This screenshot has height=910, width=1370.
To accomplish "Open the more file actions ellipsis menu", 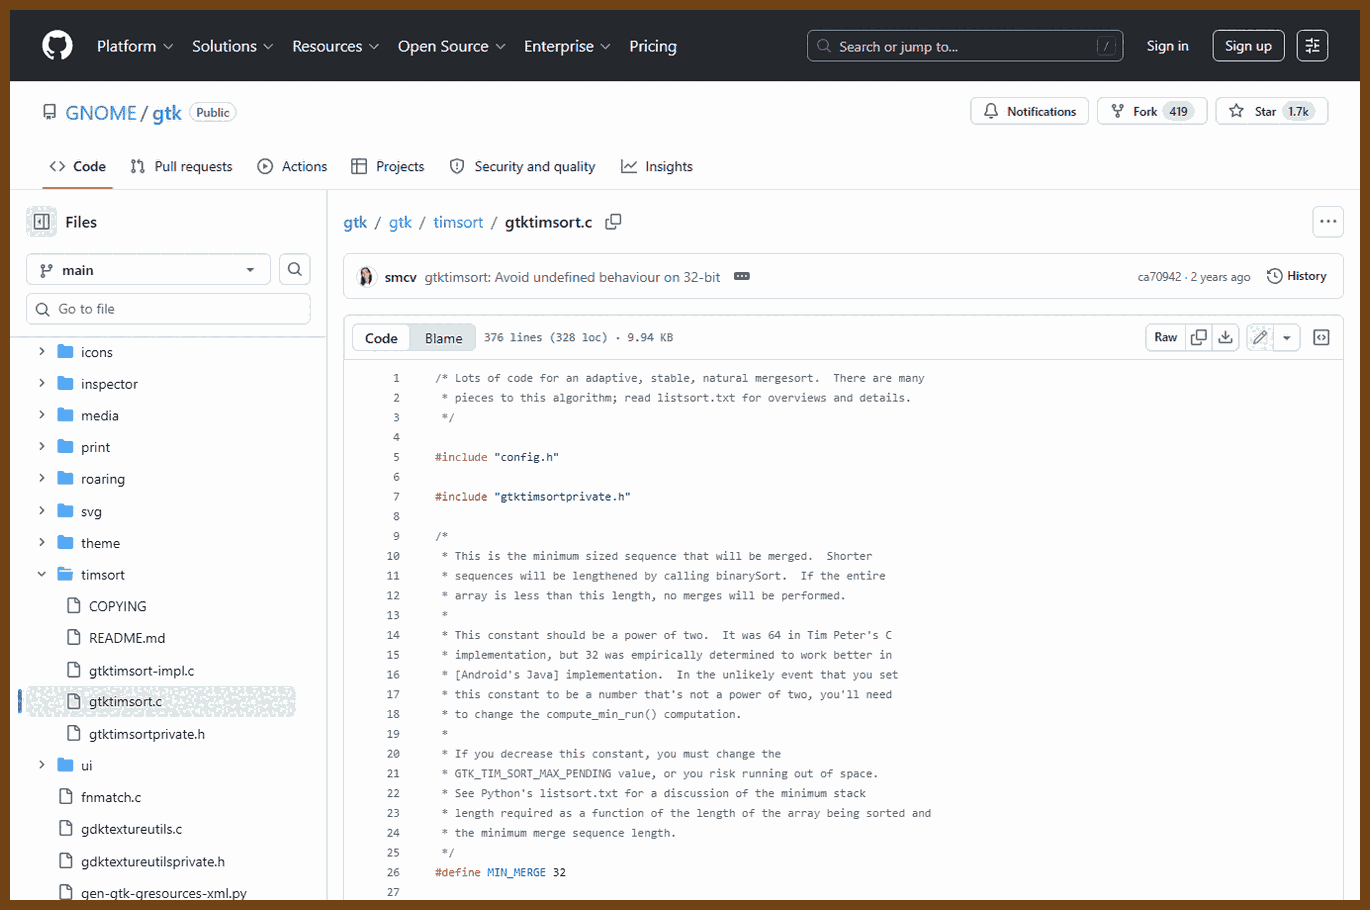I will [x=1328, y=222].
